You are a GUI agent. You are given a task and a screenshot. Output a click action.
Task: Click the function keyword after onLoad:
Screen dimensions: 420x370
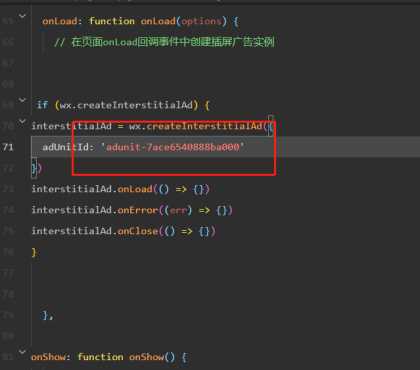tap(112, 21)
